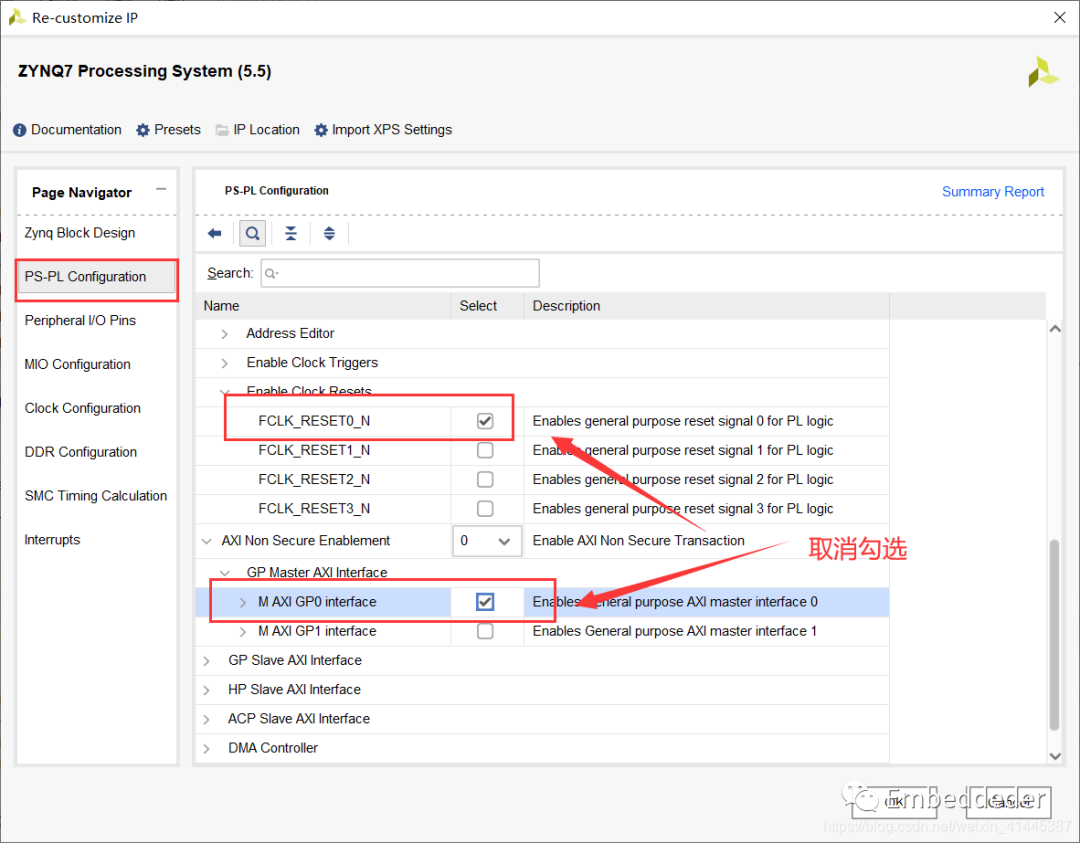Image resolution: width=1080 pixels, height=843 pixels.
Task: Enable FCLK_RESET2_N checkbox
Action: (x=485, y=479)
